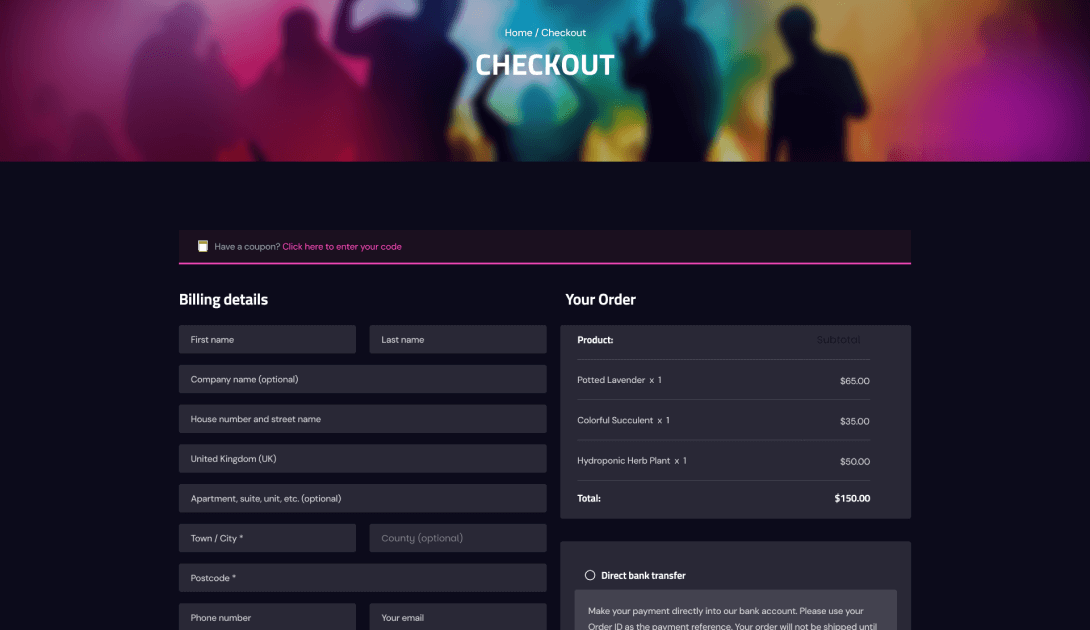Click the Company name (optional) field
This screenshot has width=1090, height=630.
[x=362, y=379]
